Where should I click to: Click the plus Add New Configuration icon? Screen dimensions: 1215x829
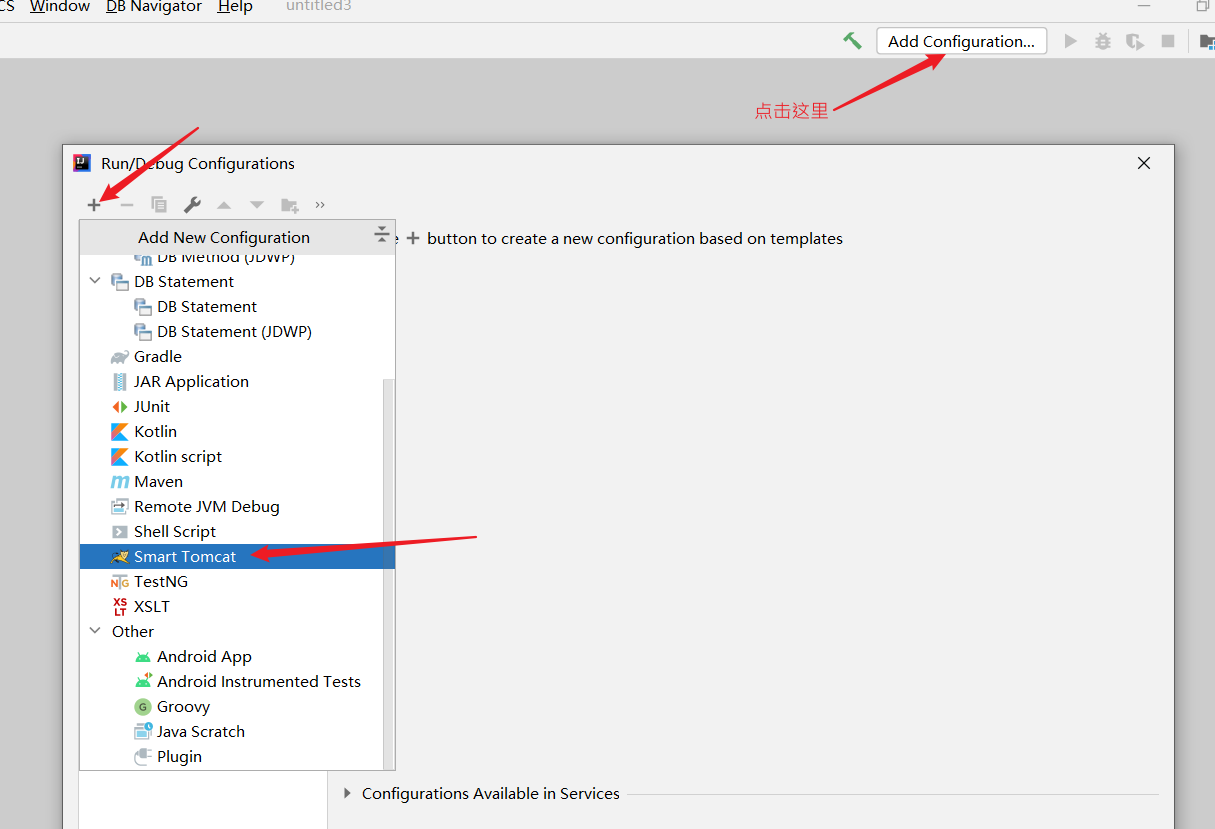(x=94, y=205)
